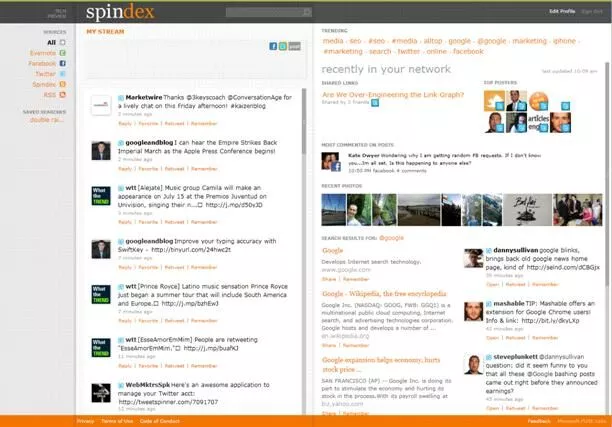Click the RSS service icon in sidebar
This screenshot has height=427, width=612.
click(x=62, y=94)
